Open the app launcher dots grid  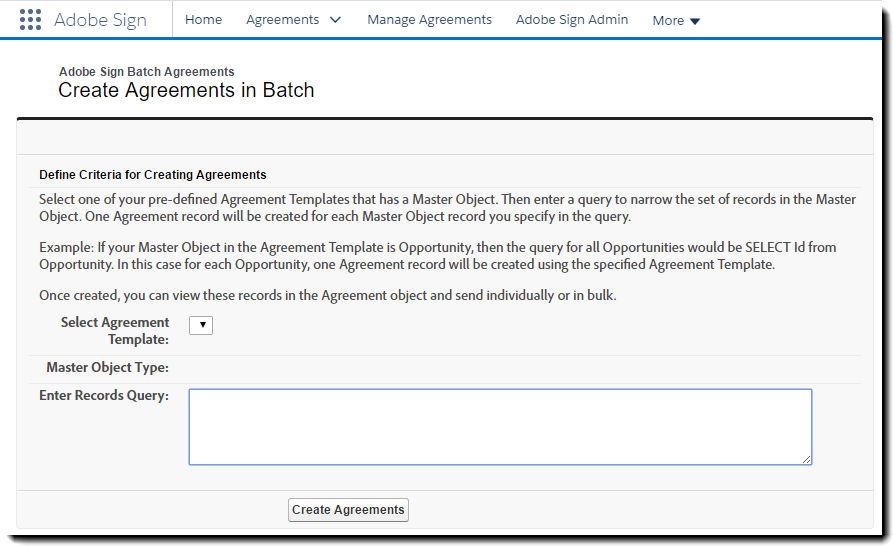(30, 19)
